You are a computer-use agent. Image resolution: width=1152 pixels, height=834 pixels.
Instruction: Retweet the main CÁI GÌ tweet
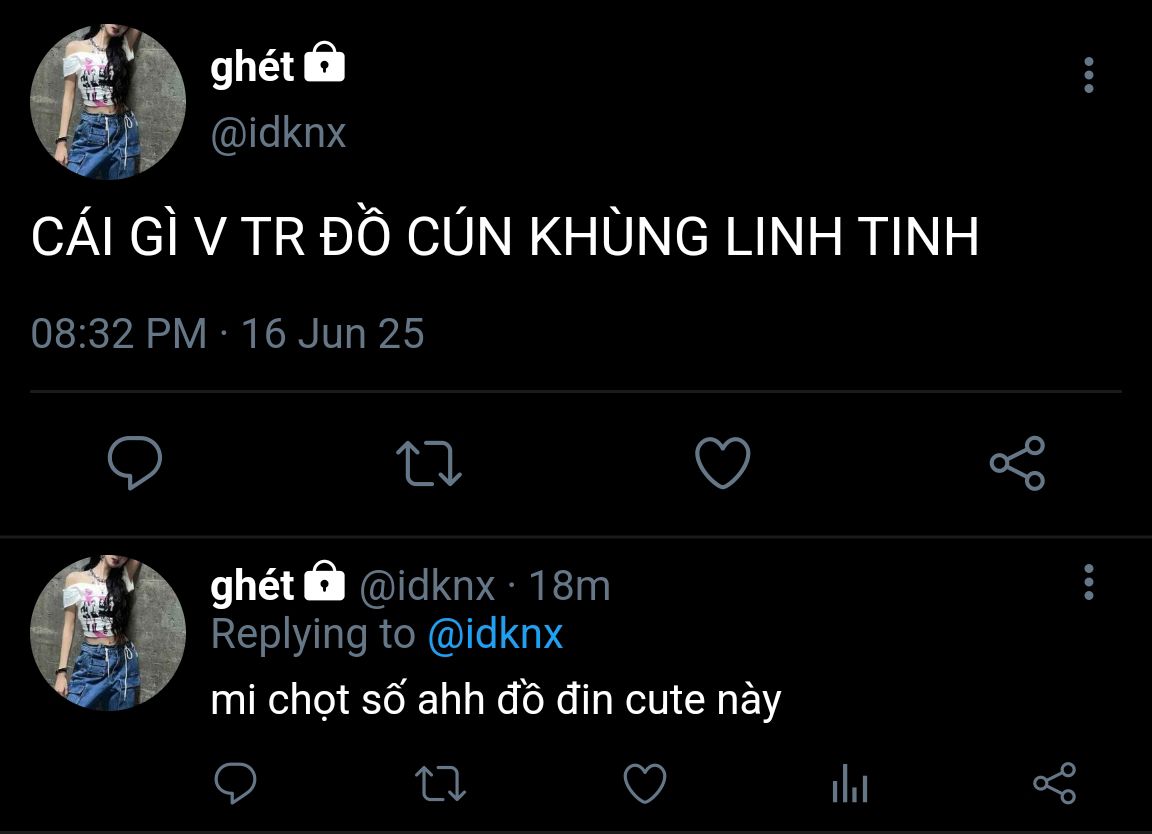(429, 463)
